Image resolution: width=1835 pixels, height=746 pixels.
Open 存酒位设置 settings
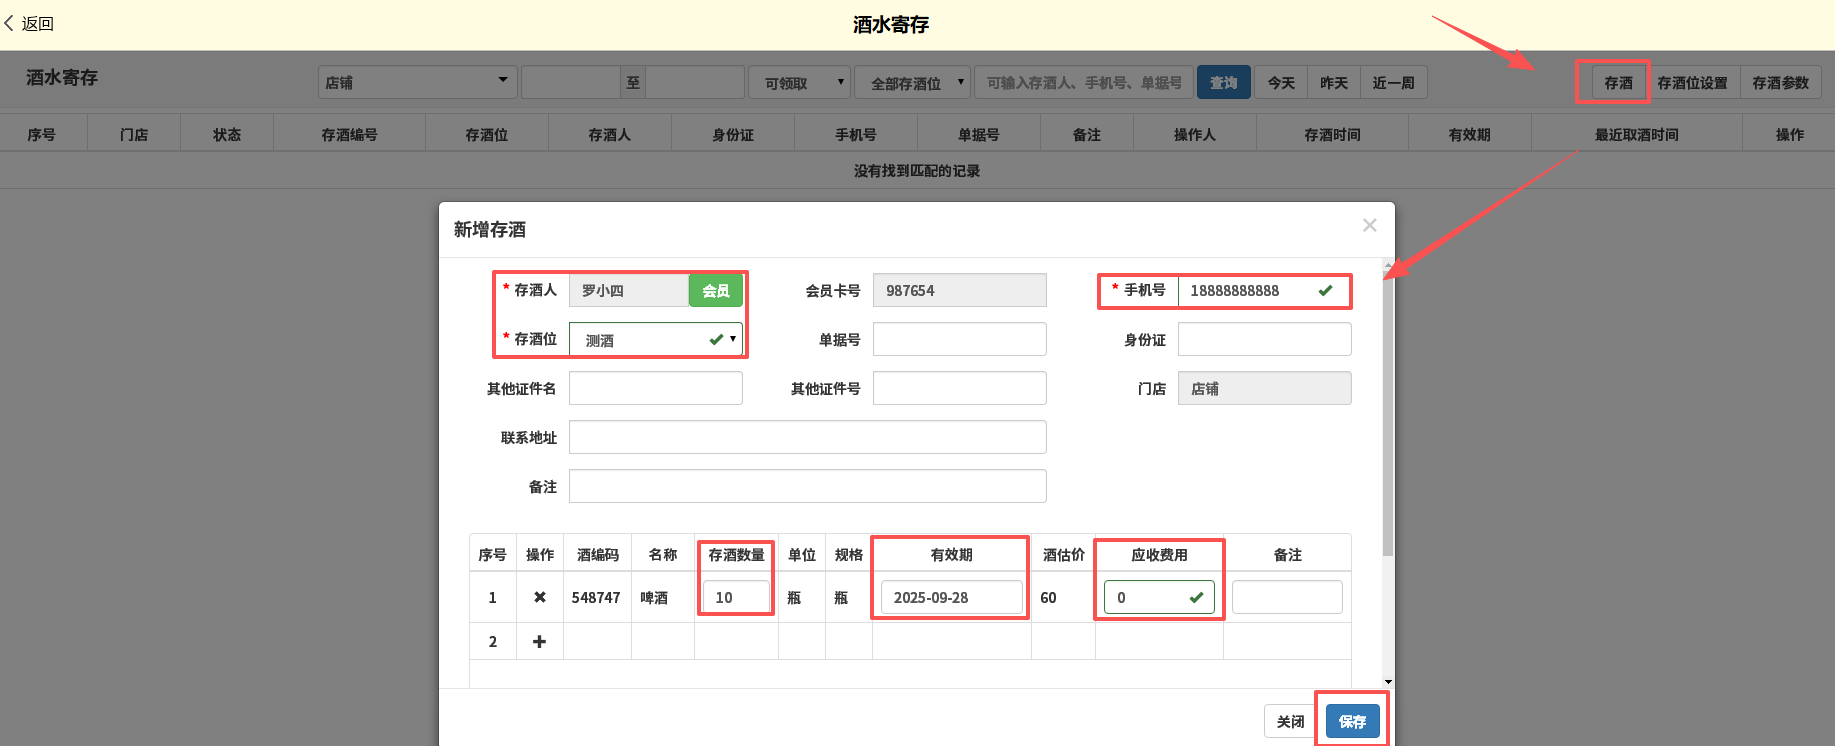point(1692,83)
